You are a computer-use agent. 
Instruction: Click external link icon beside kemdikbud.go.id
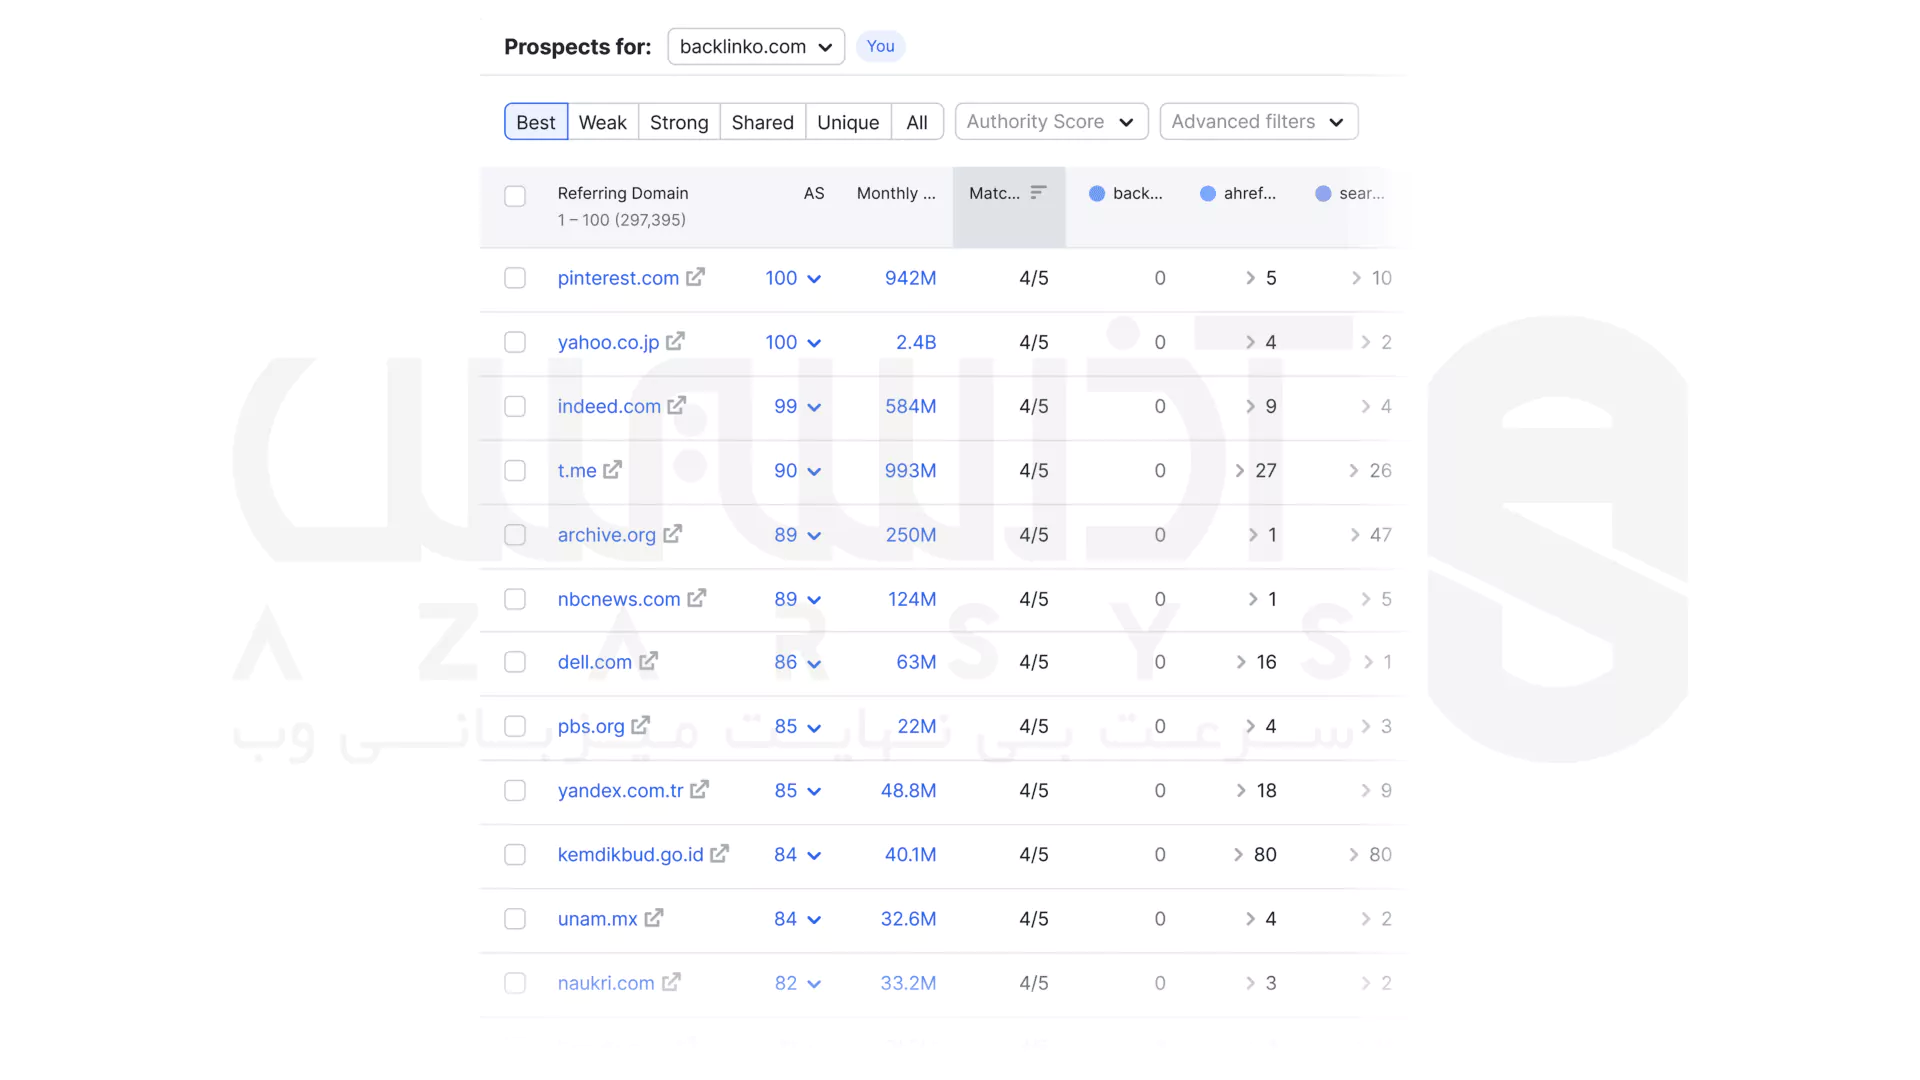coord(719,854)
